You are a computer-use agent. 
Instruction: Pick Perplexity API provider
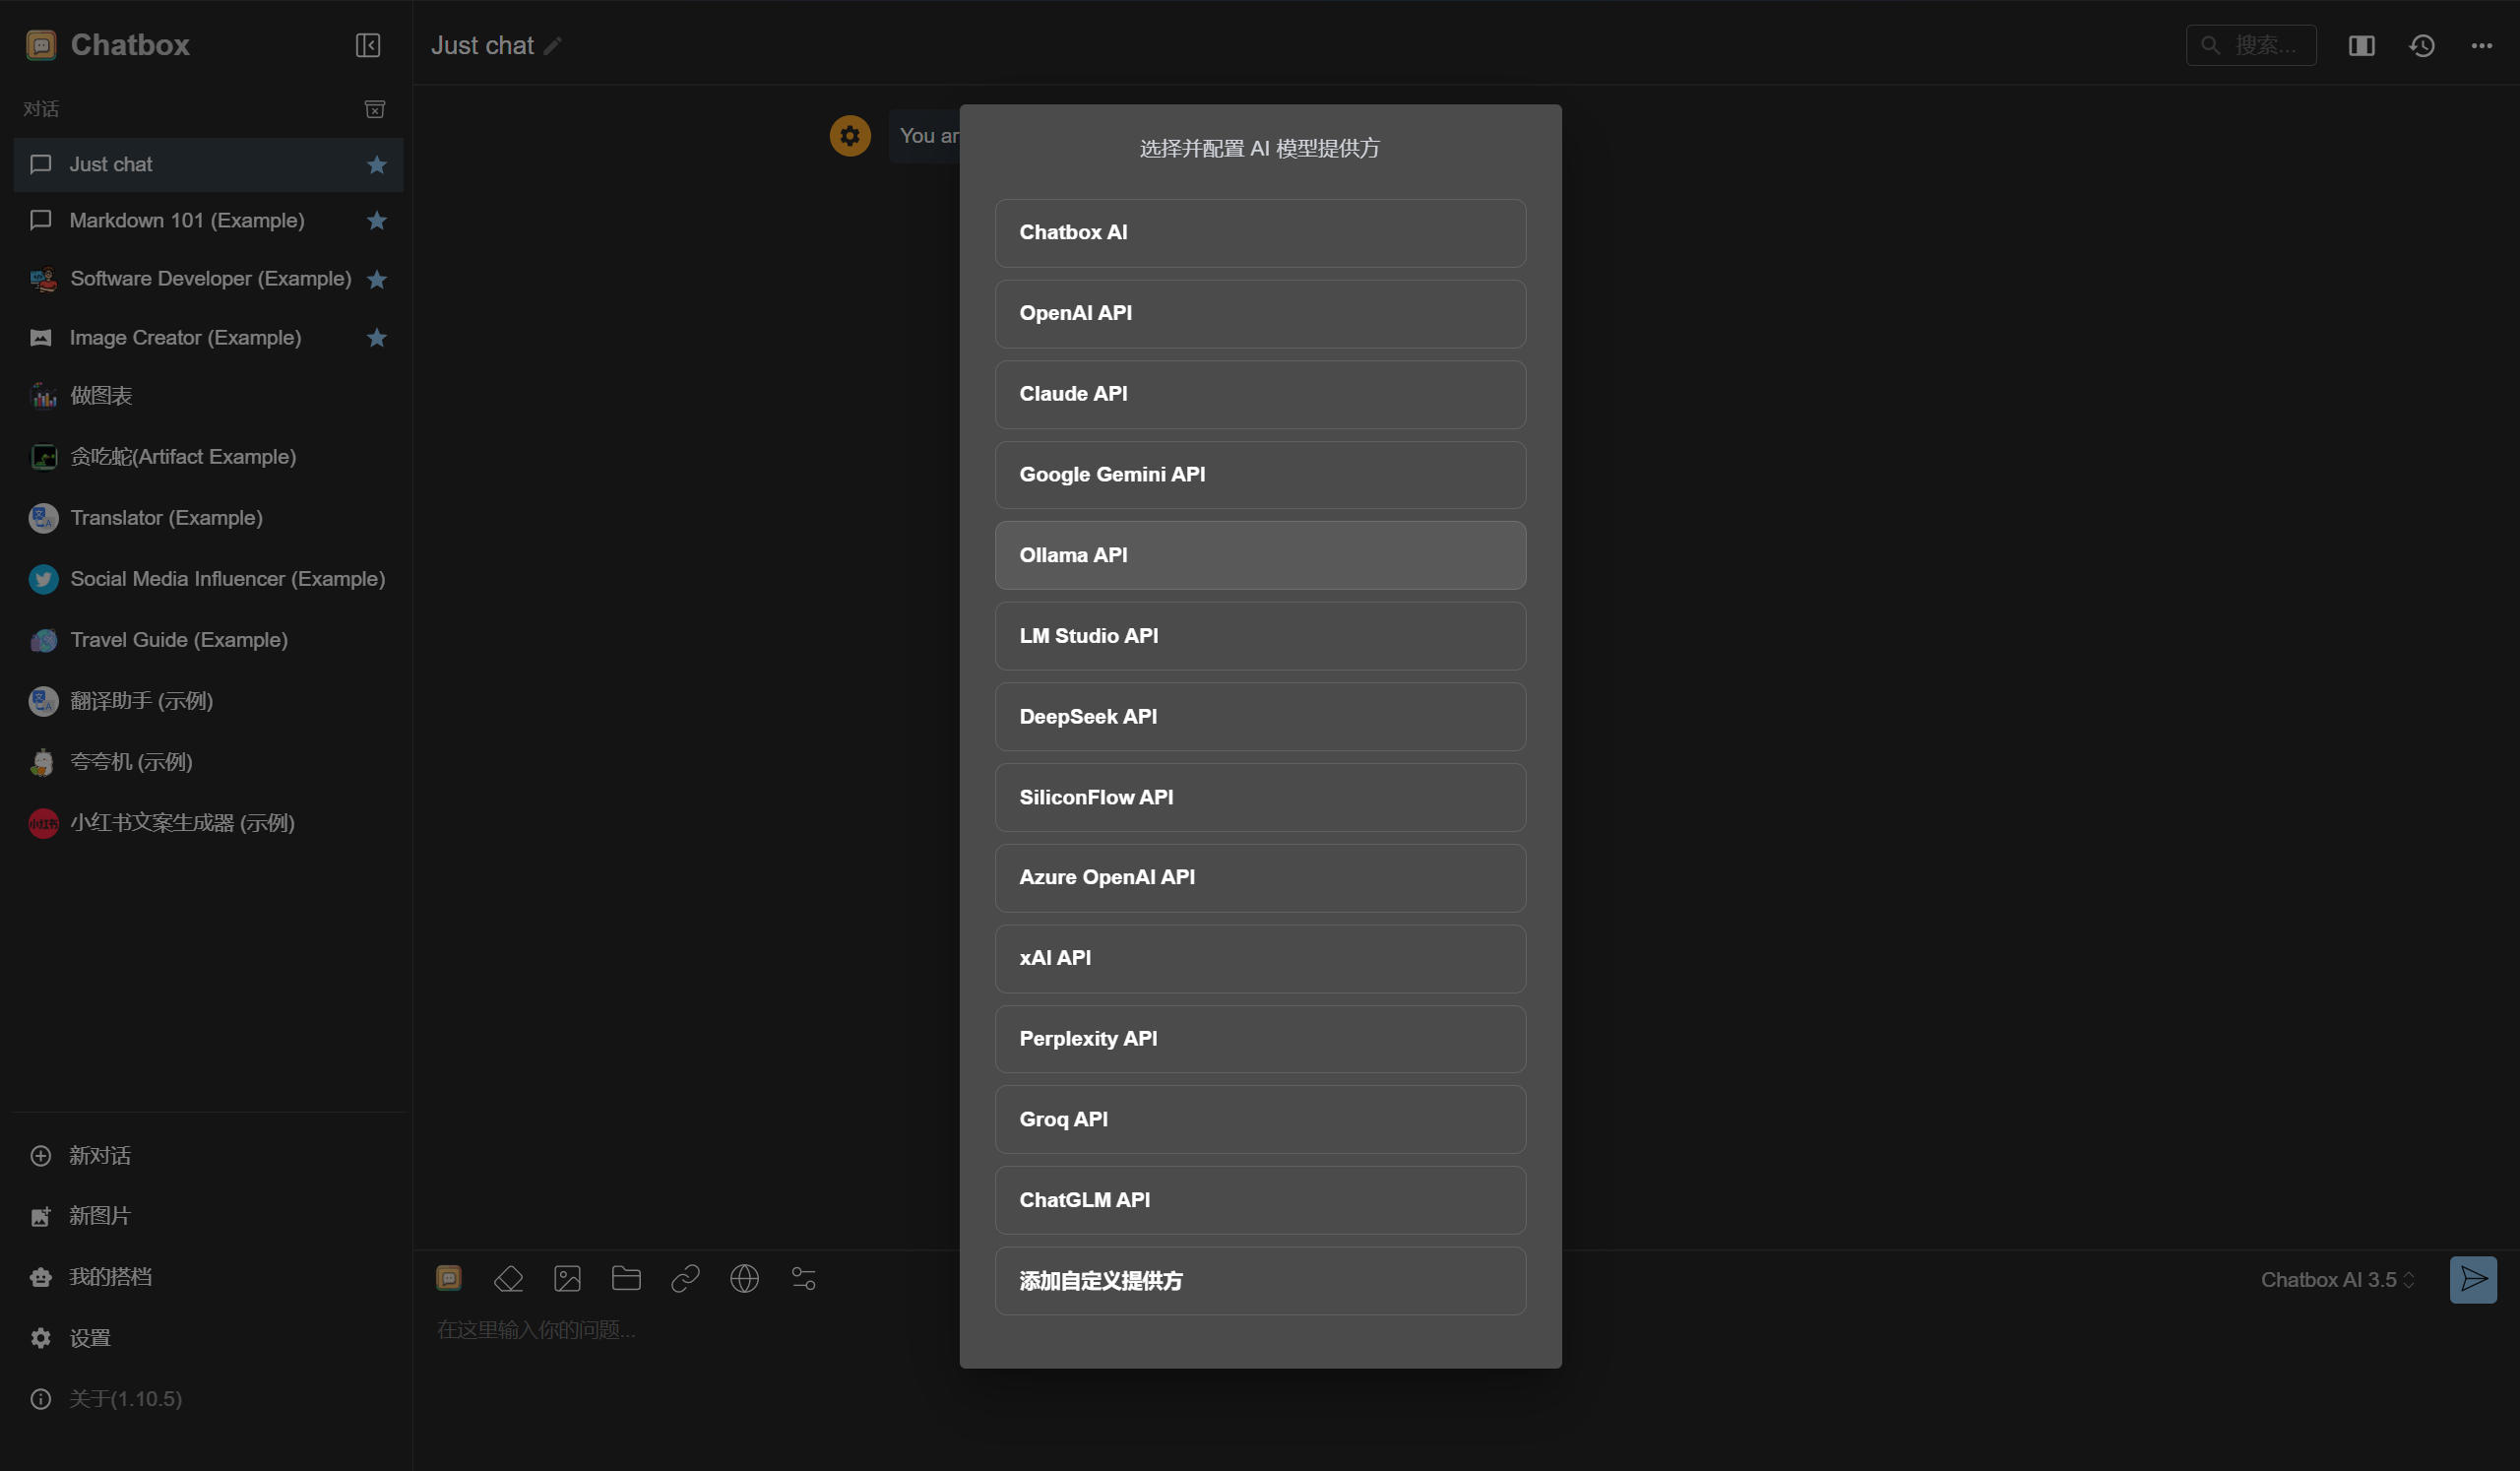(x=1260, y=1039)
